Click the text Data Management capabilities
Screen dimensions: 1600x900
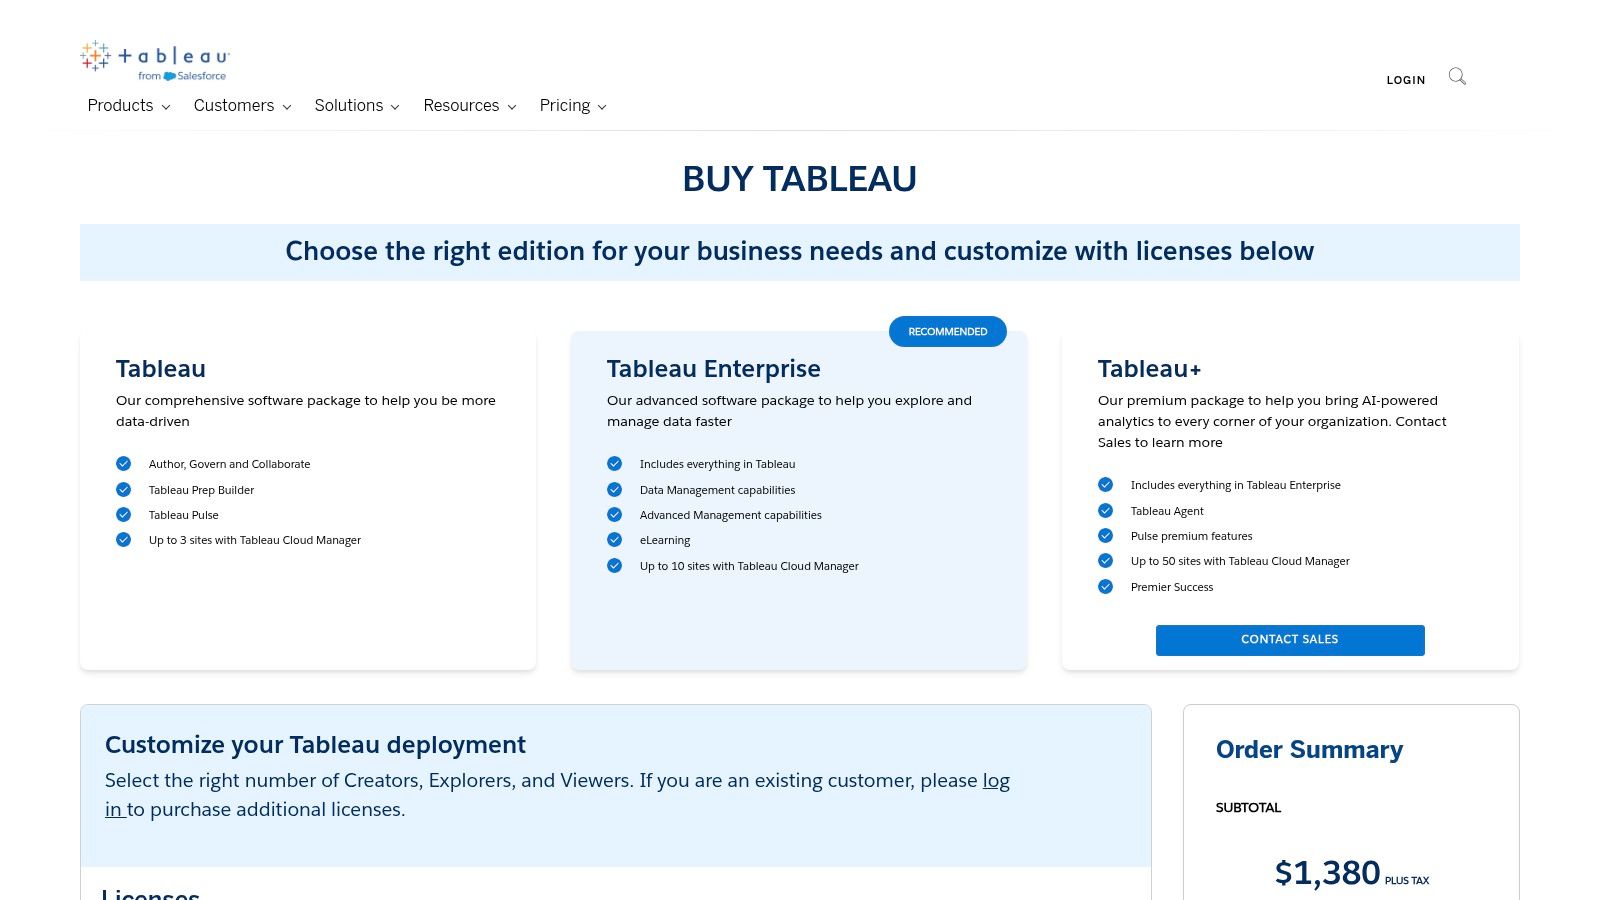718,490
